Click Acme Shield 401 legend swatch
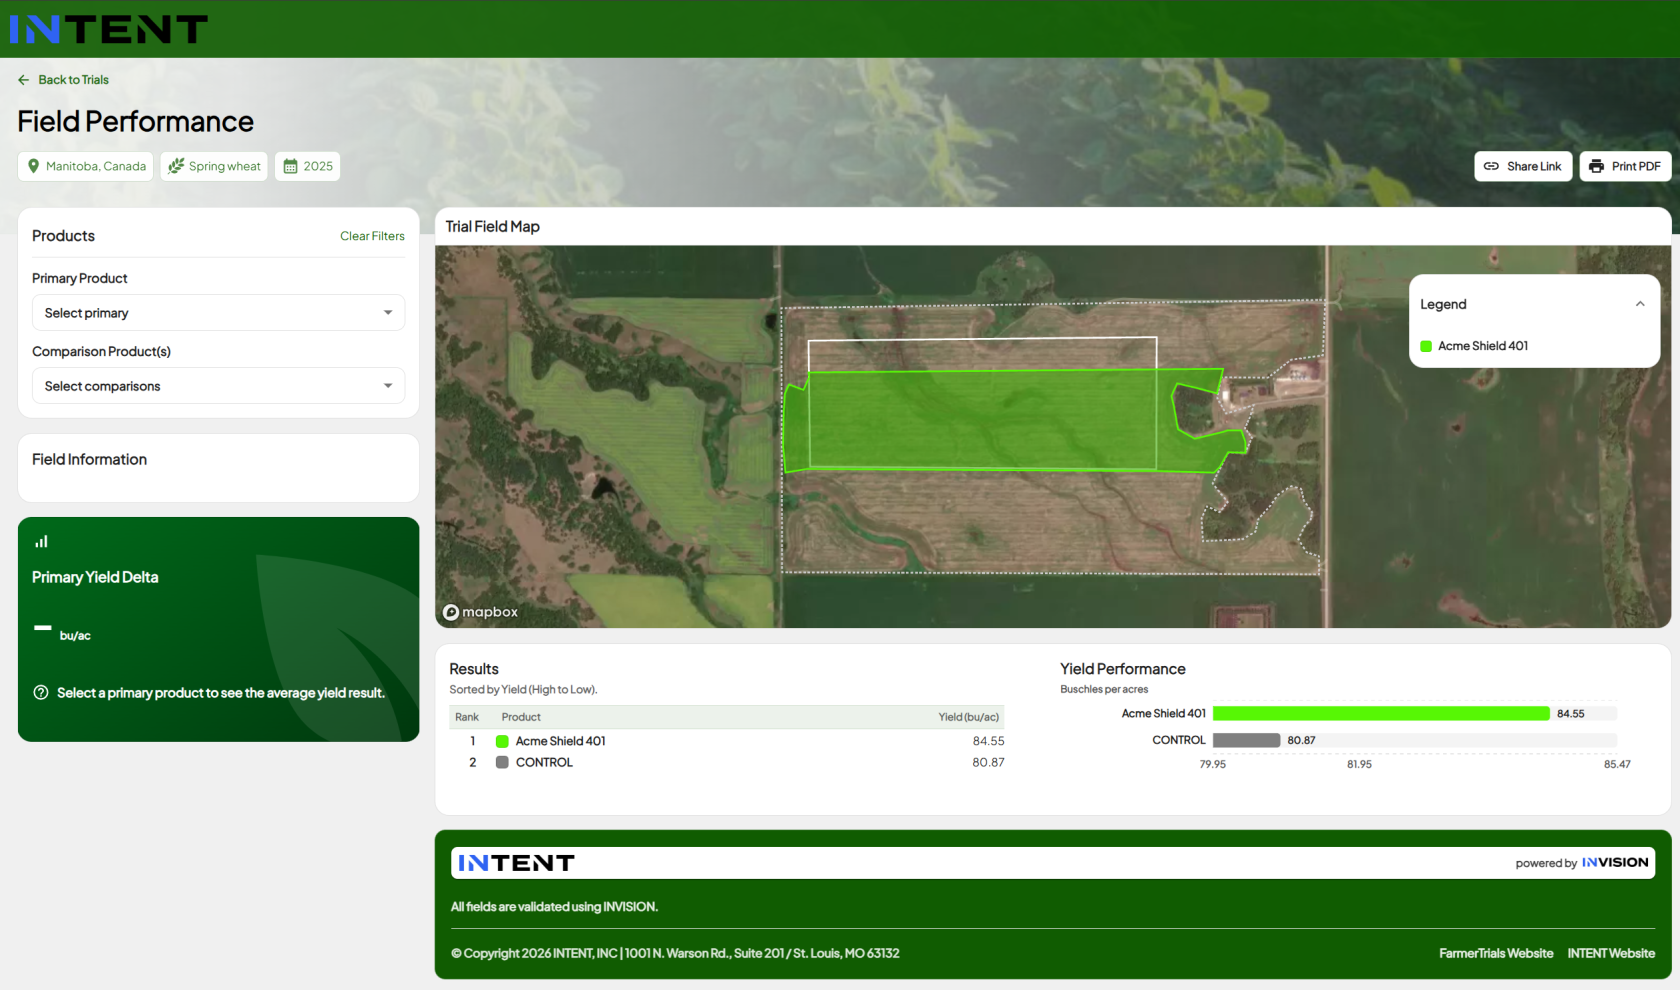The height and width of the screenshot is (990, 1680). (x=1426, y=346)
